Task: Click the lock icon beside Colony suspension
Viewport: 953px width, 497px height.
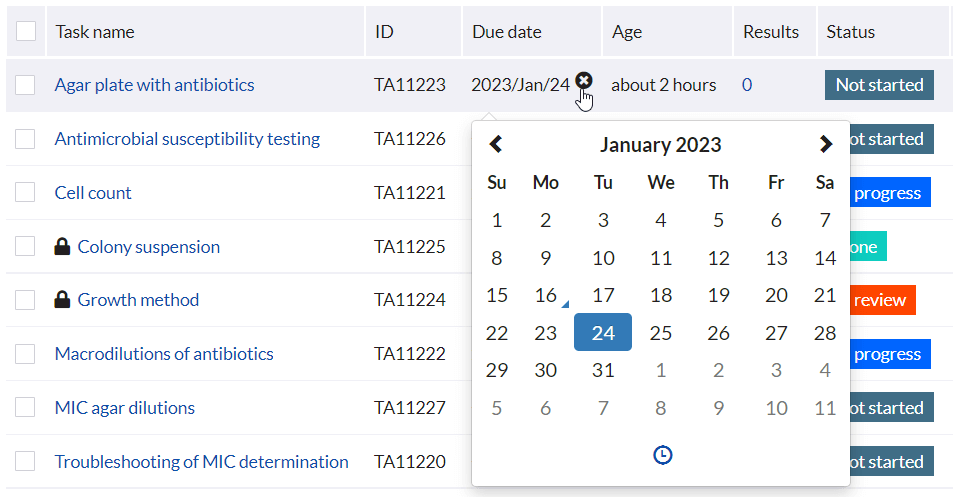Action: tap(62, 247)
